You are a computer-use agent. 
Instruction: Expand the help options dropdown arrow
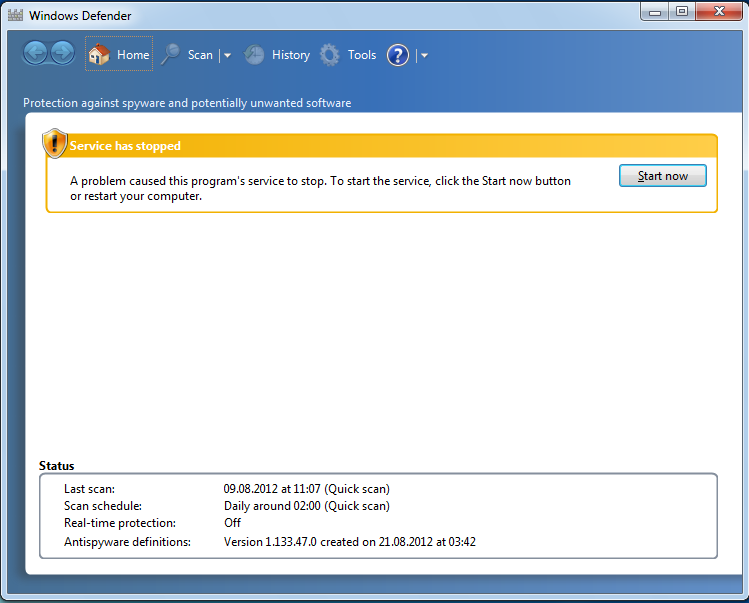coord(424,56)
